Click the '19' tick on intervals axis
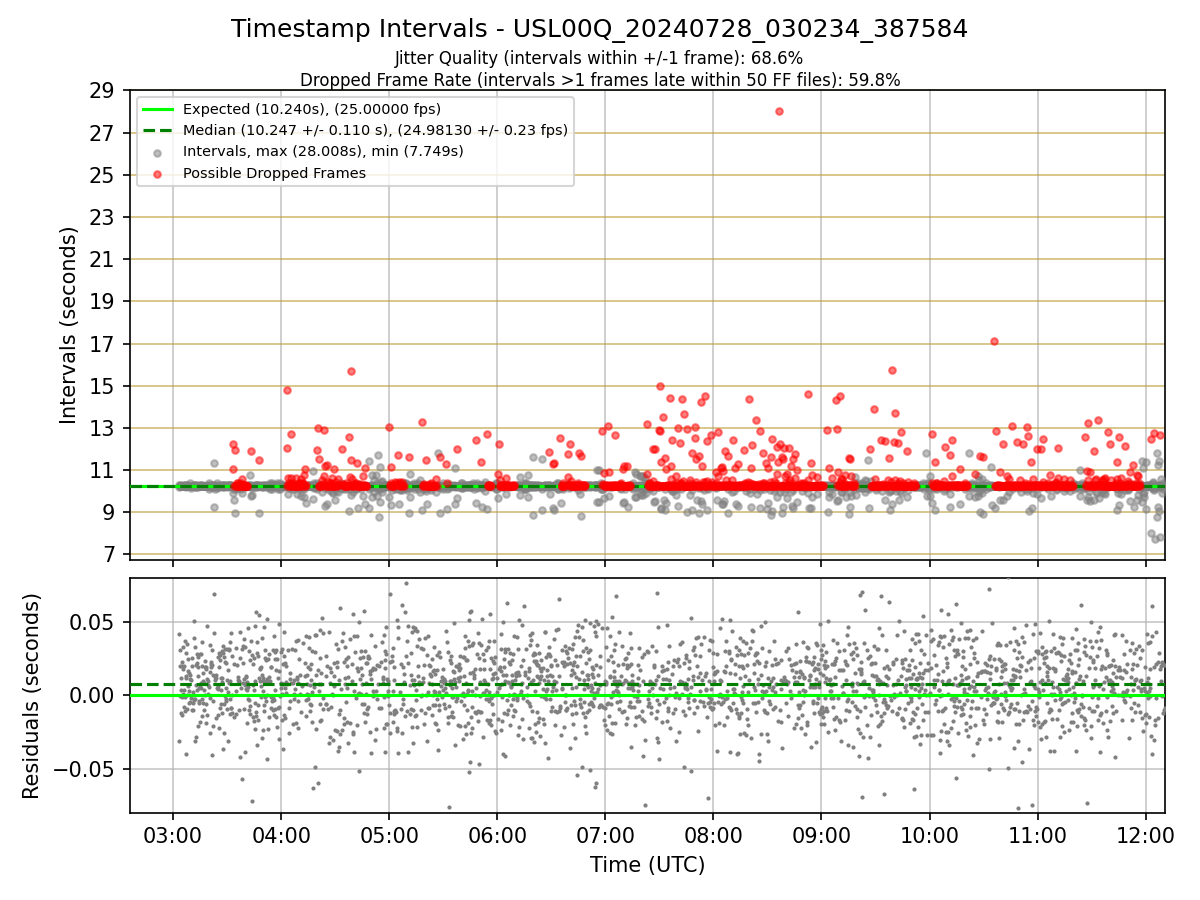The image size is (1200, 900). point(103,301)
